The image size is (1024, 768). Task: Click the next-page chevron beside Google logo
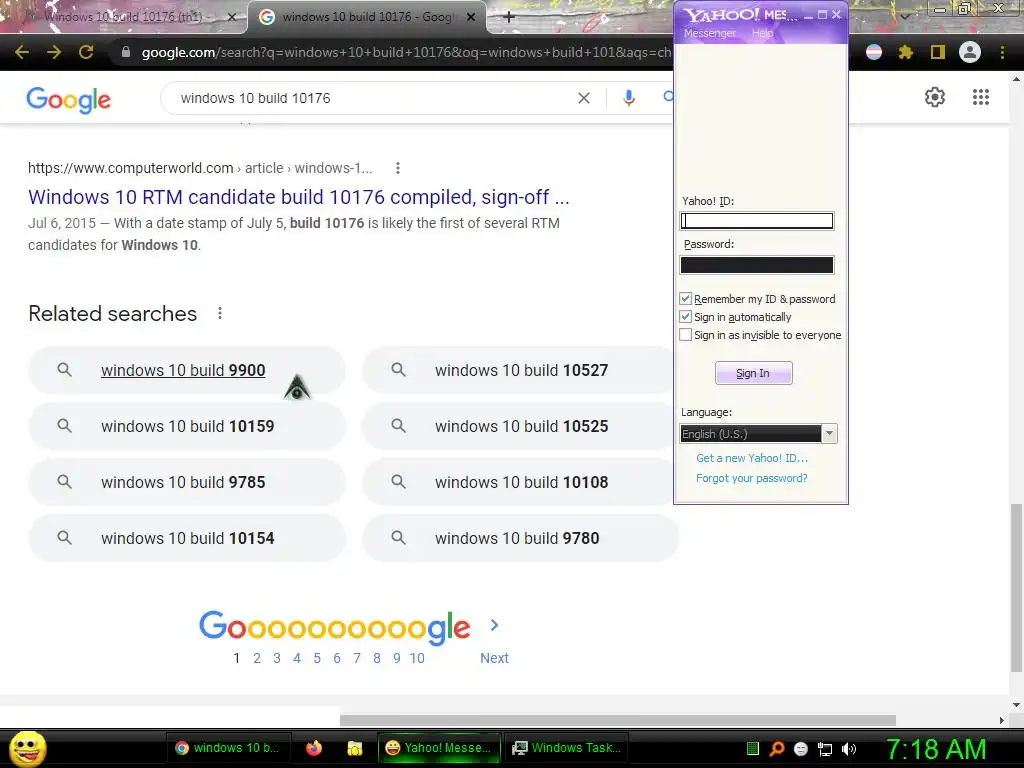[x=494, y=625]
